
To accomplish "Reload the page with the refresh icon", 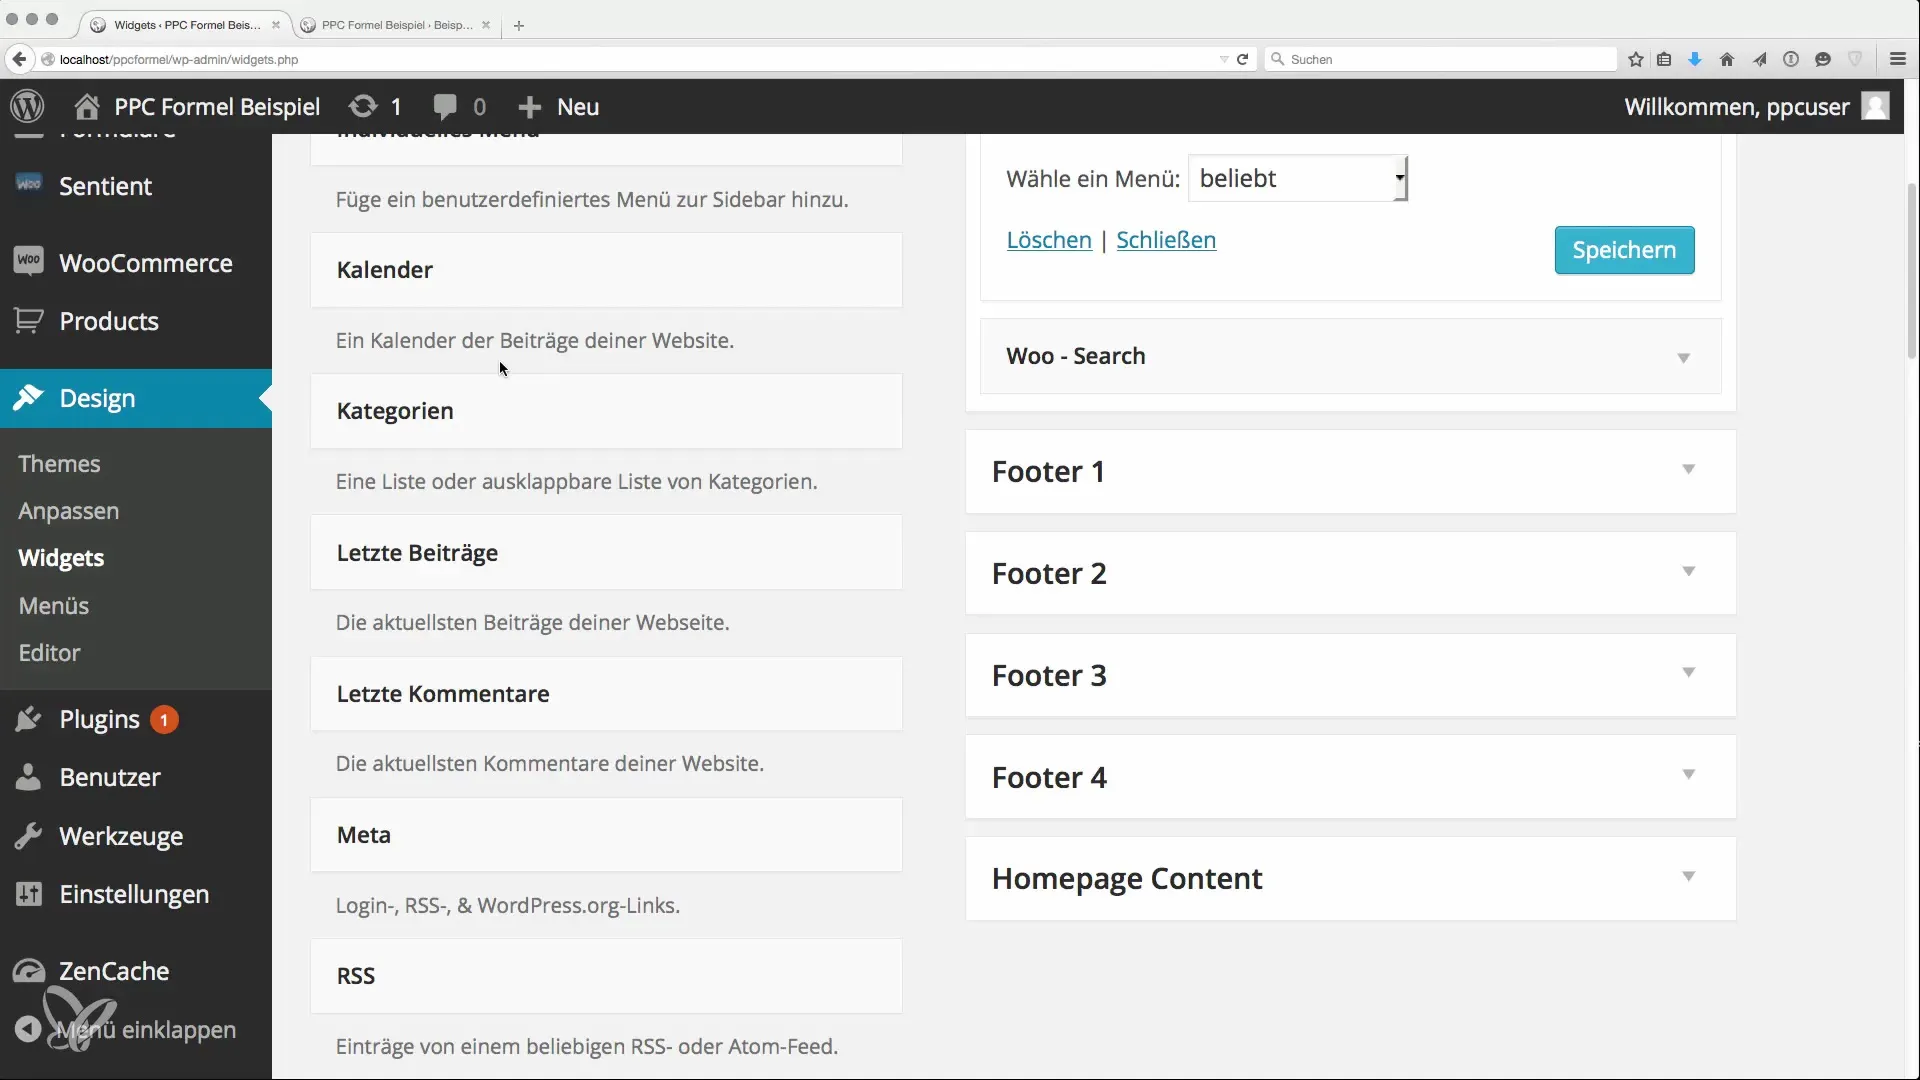I will (1243, 59).
